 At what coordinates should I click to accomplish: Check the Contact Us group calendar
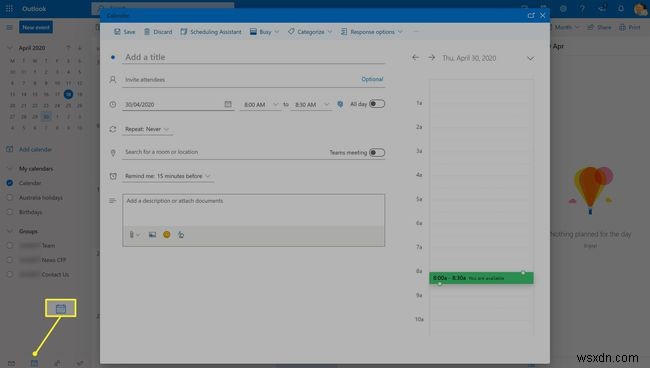click(10, 274)
